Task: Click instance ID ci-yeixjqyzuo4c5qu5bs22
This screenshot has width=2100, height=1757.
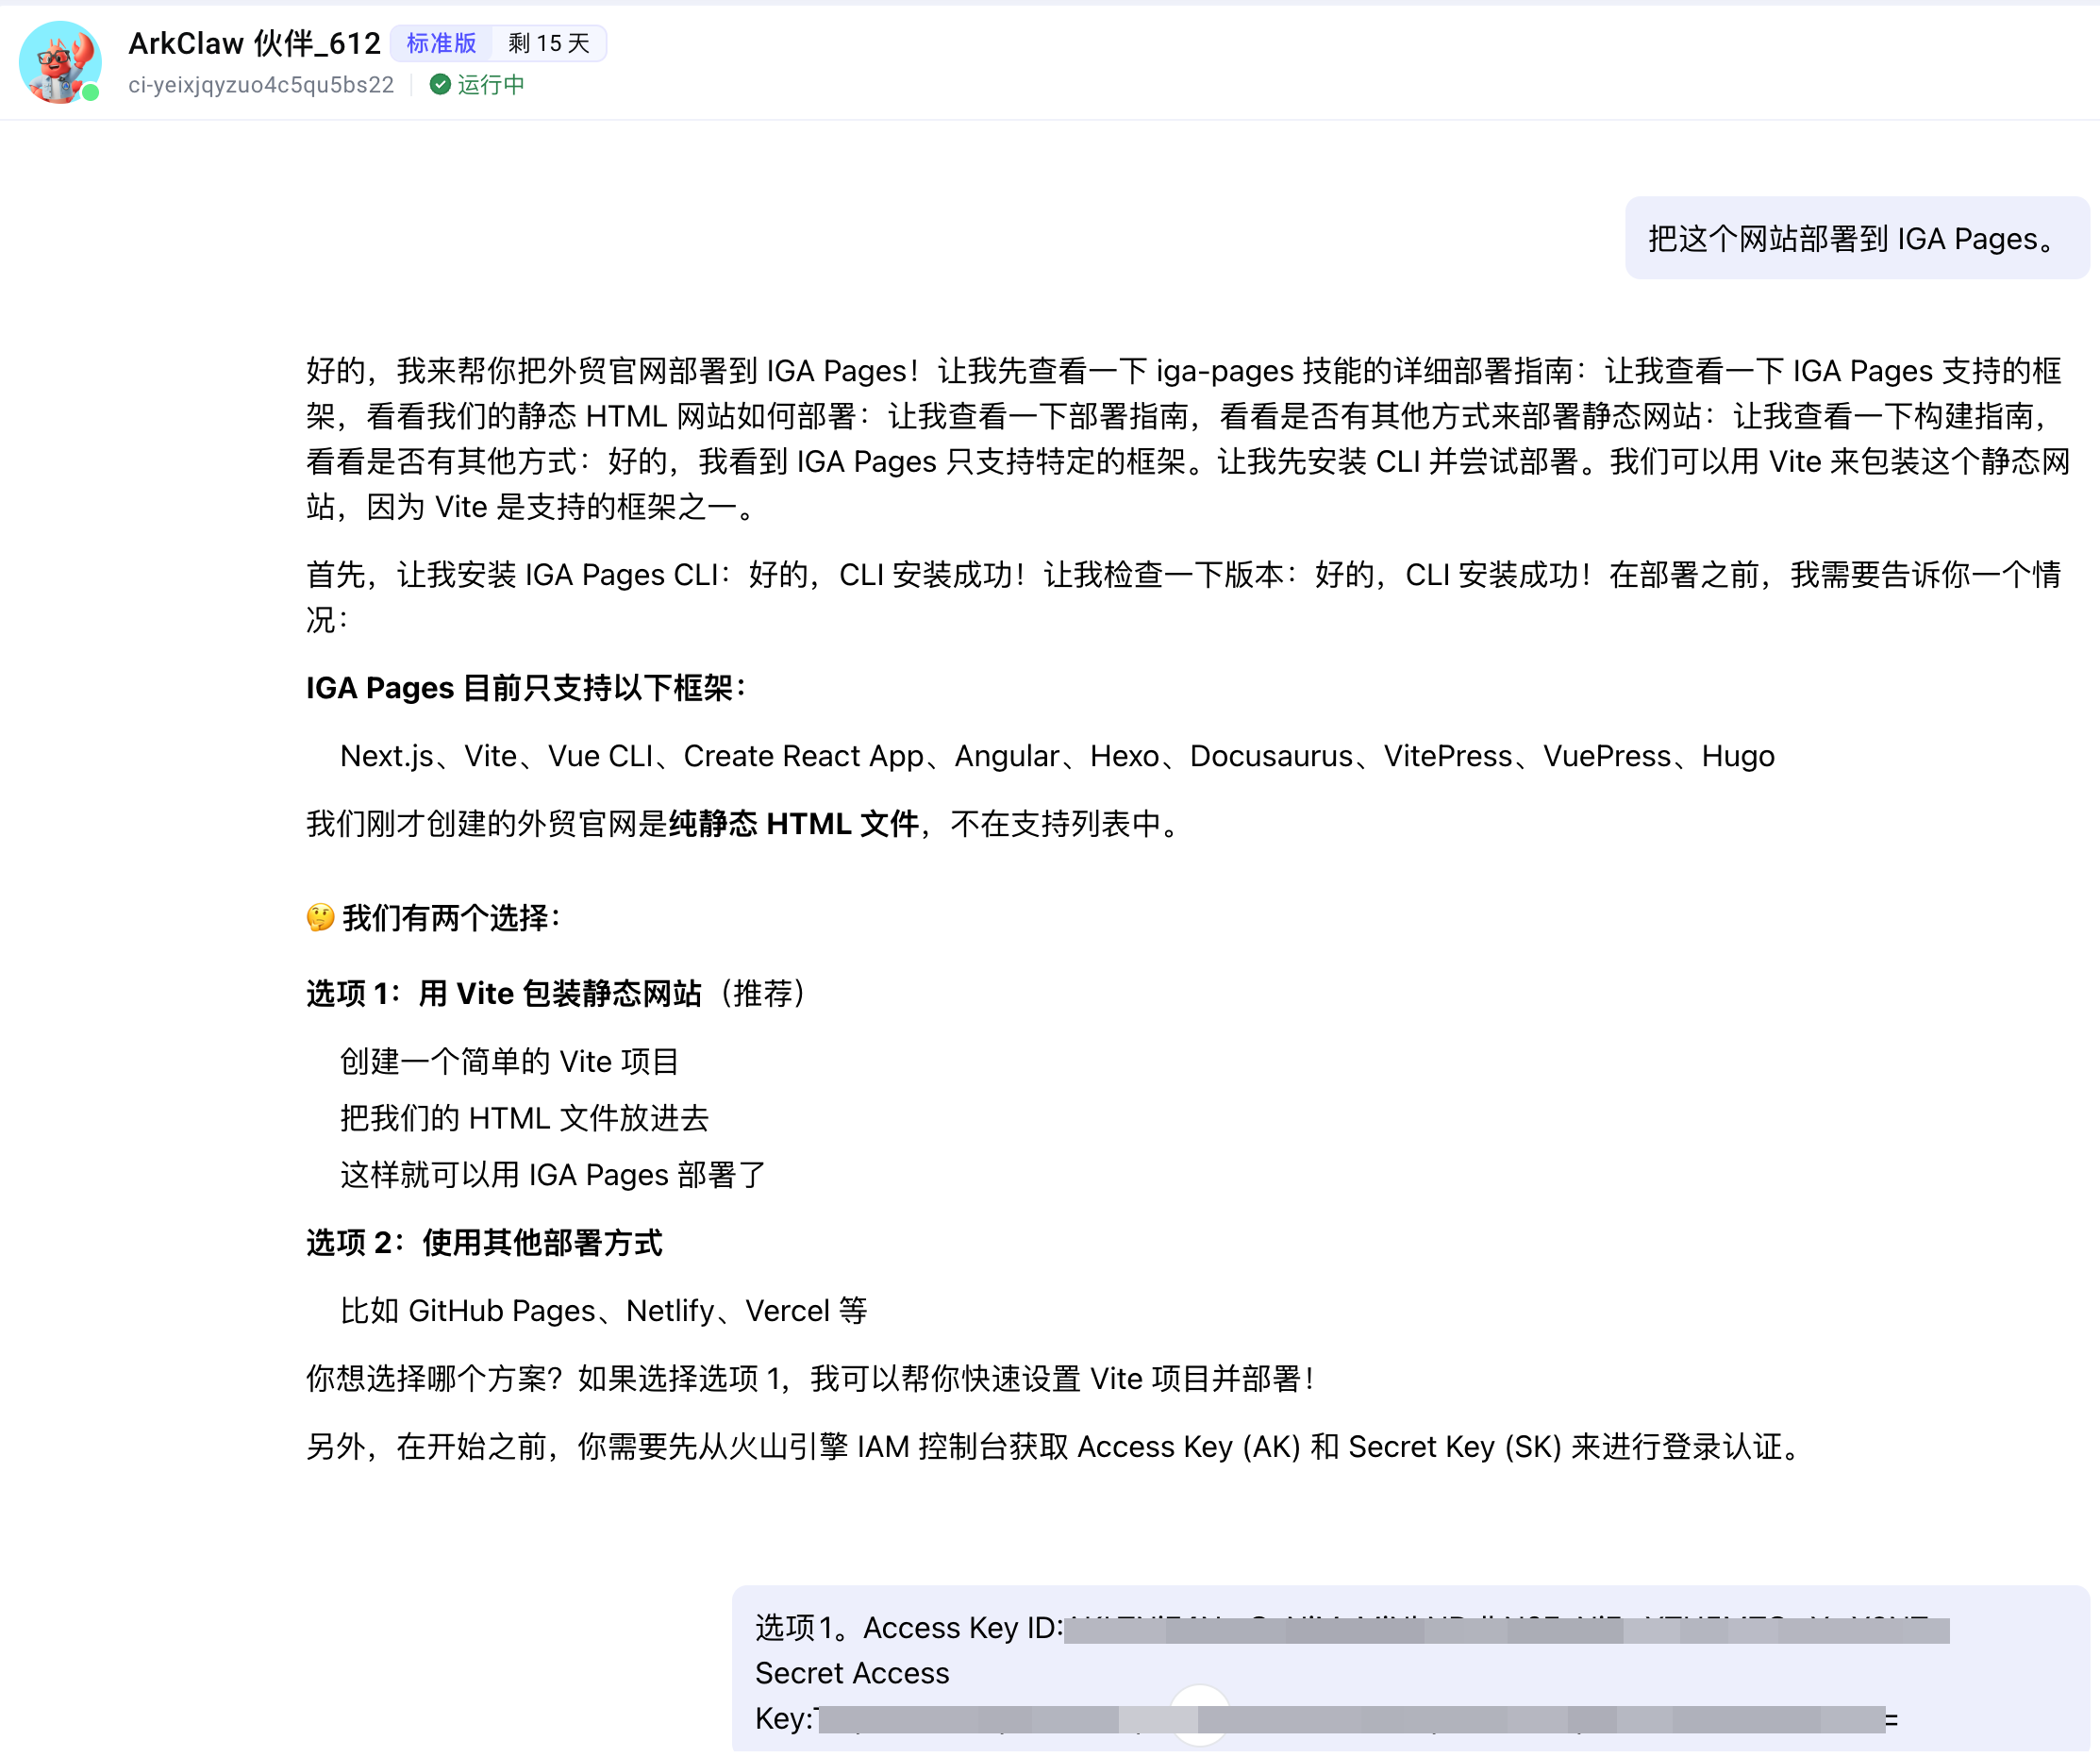Action: pos(261,85)
